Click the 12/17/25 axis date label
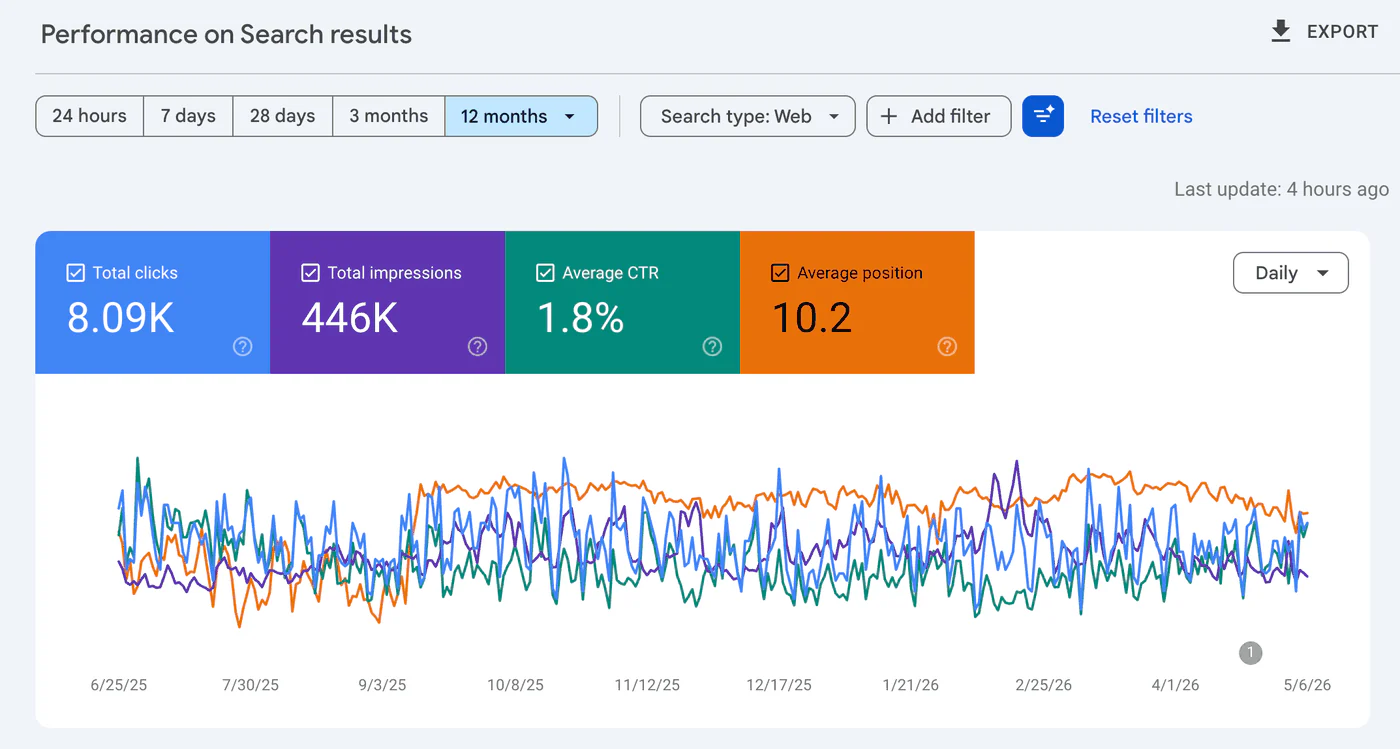This screenshot has width=1400, height=749. click(779, 685)
